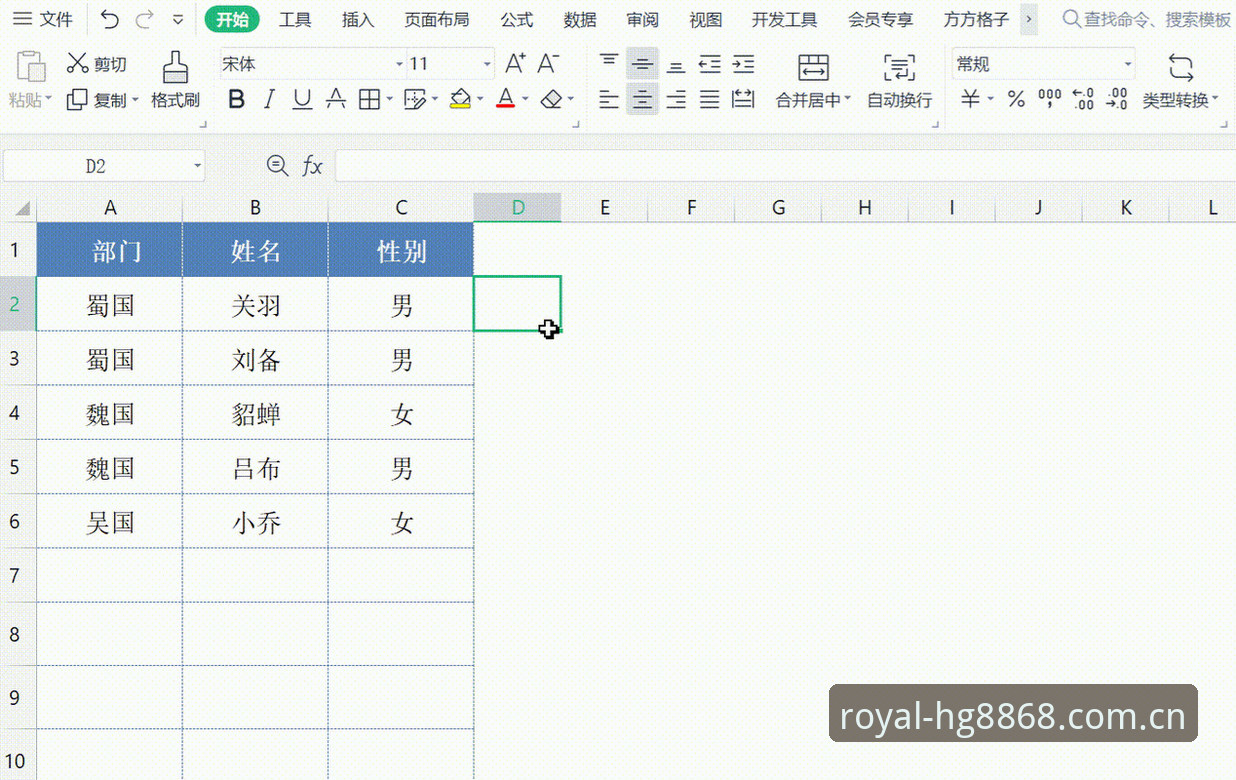Open the borders dropdown arrow
The width and height of the screenshot is (1236, 780).
(388, 99)
